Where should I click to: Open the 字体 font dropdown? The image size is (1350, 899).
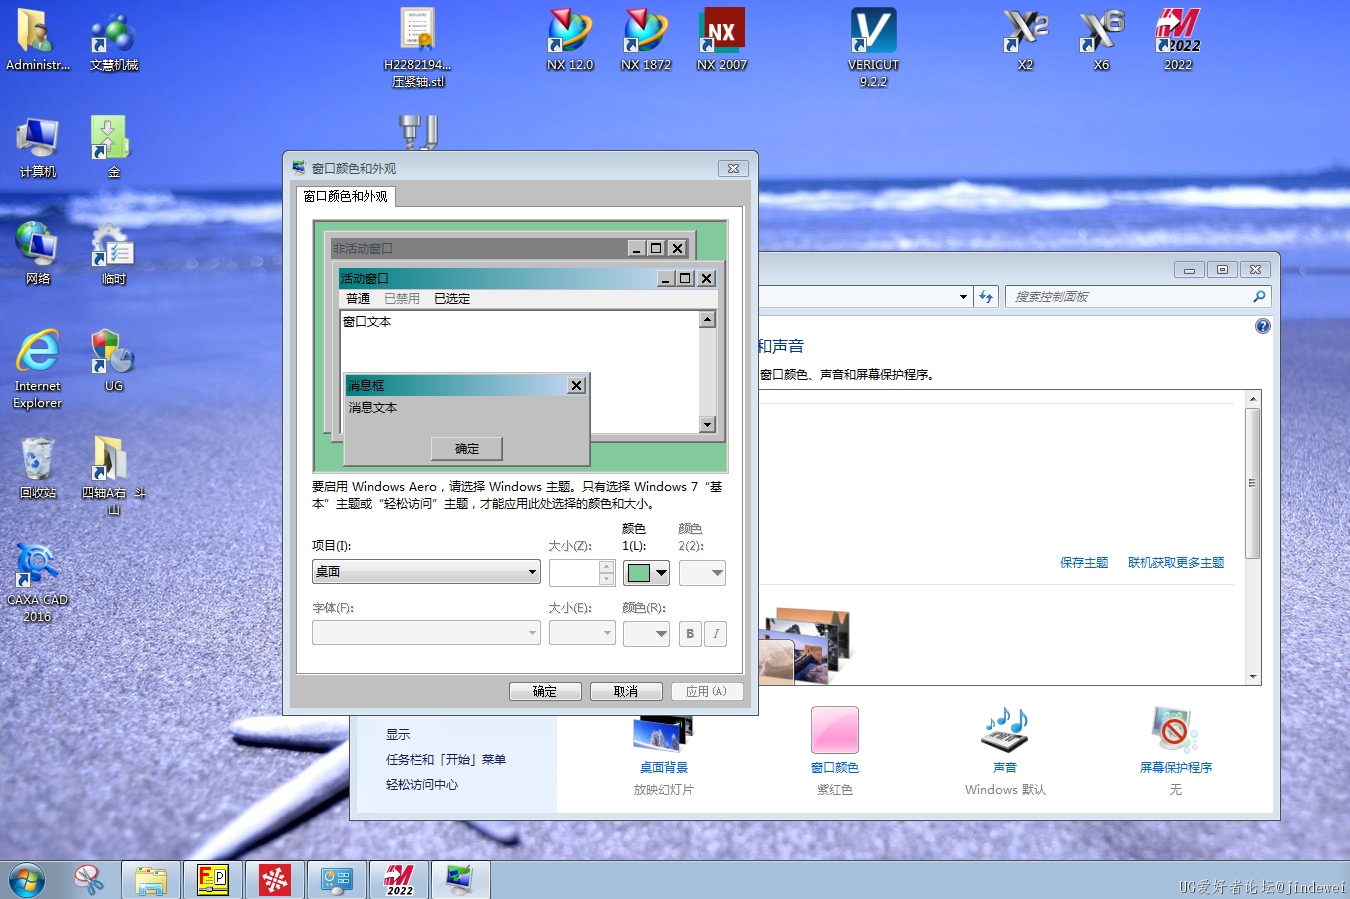[x=426, y=633]
